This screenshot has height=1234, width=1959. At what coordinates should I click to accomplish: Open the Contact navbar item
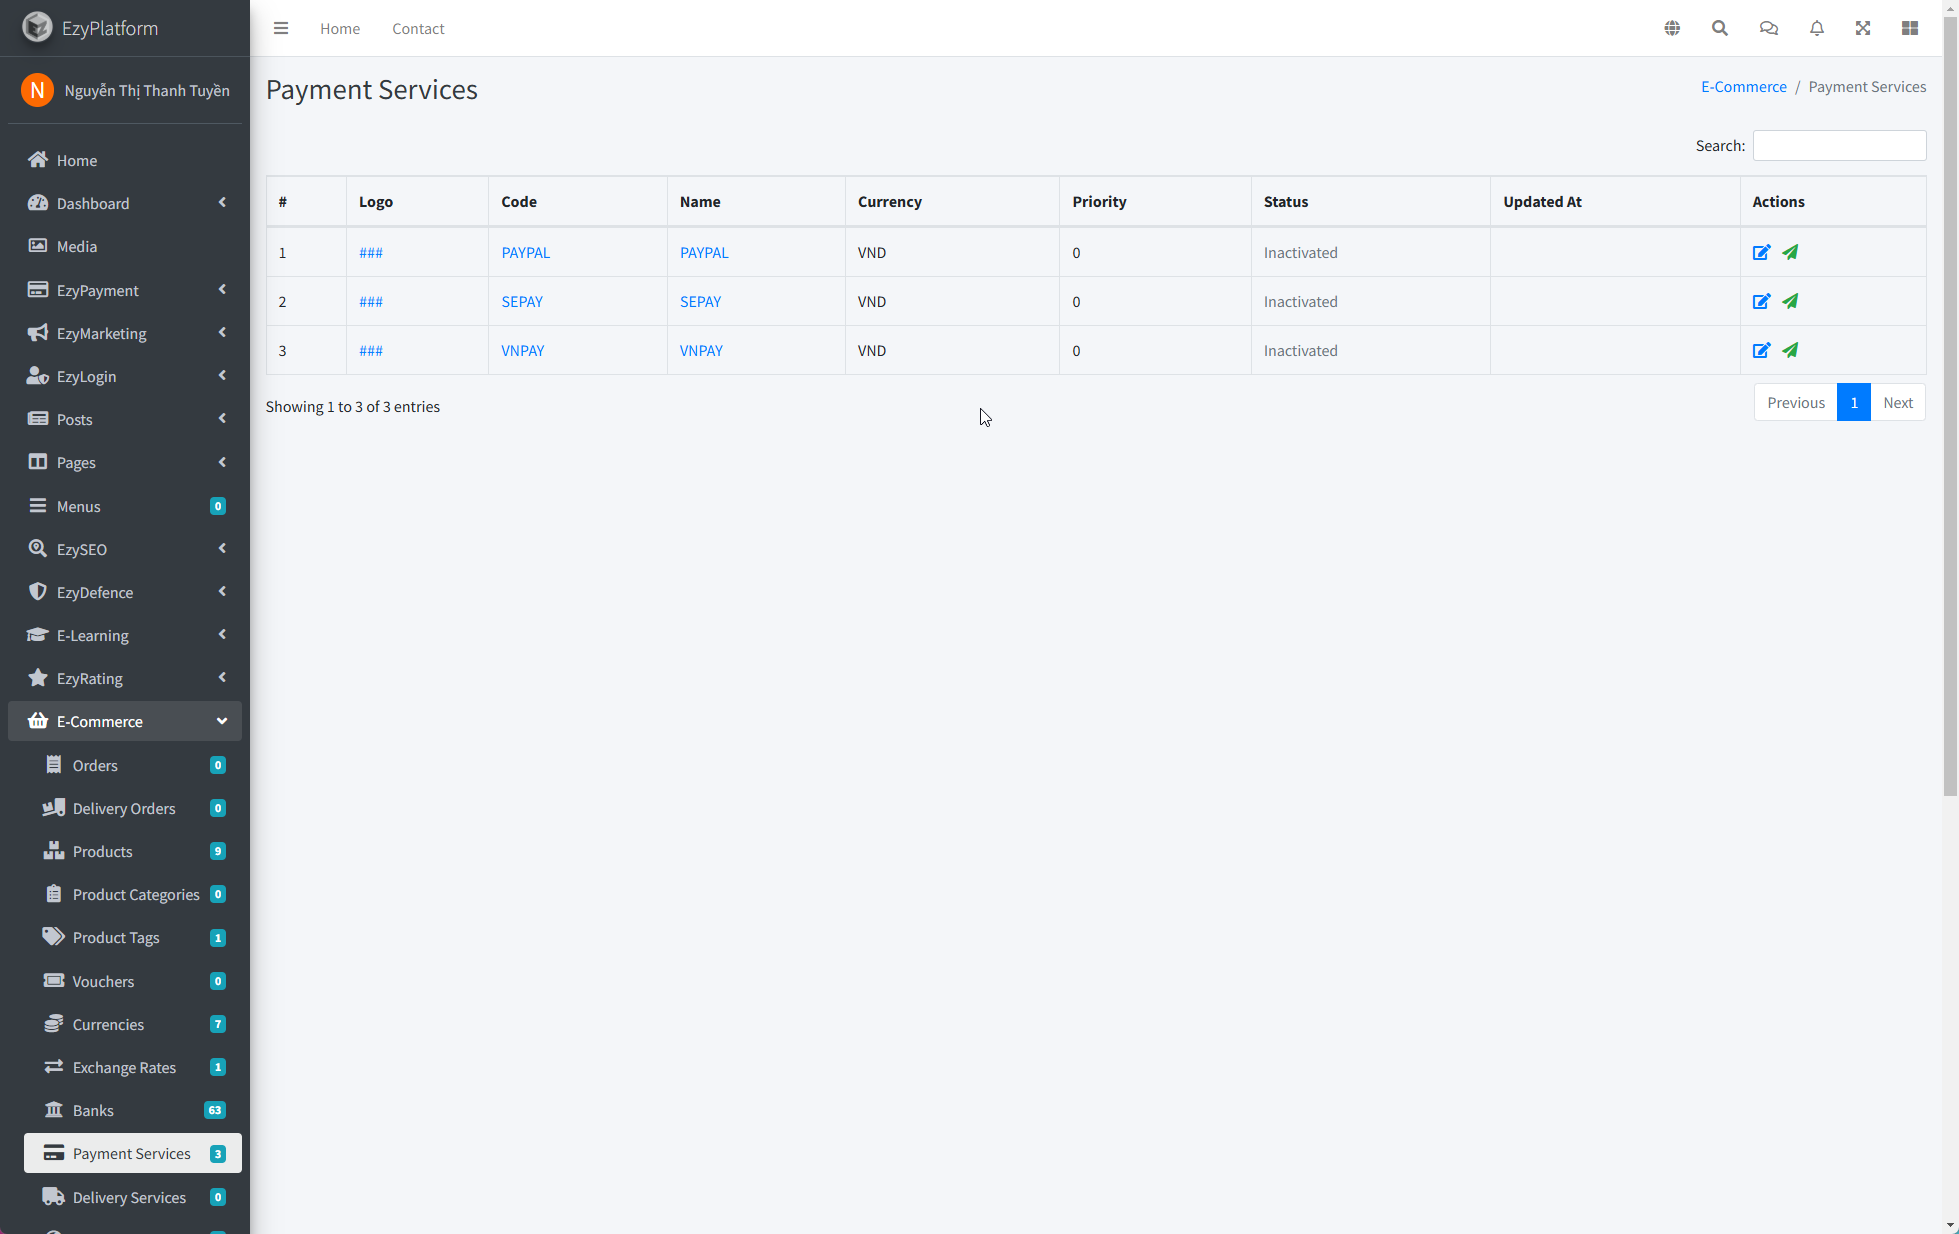[418, 28]
